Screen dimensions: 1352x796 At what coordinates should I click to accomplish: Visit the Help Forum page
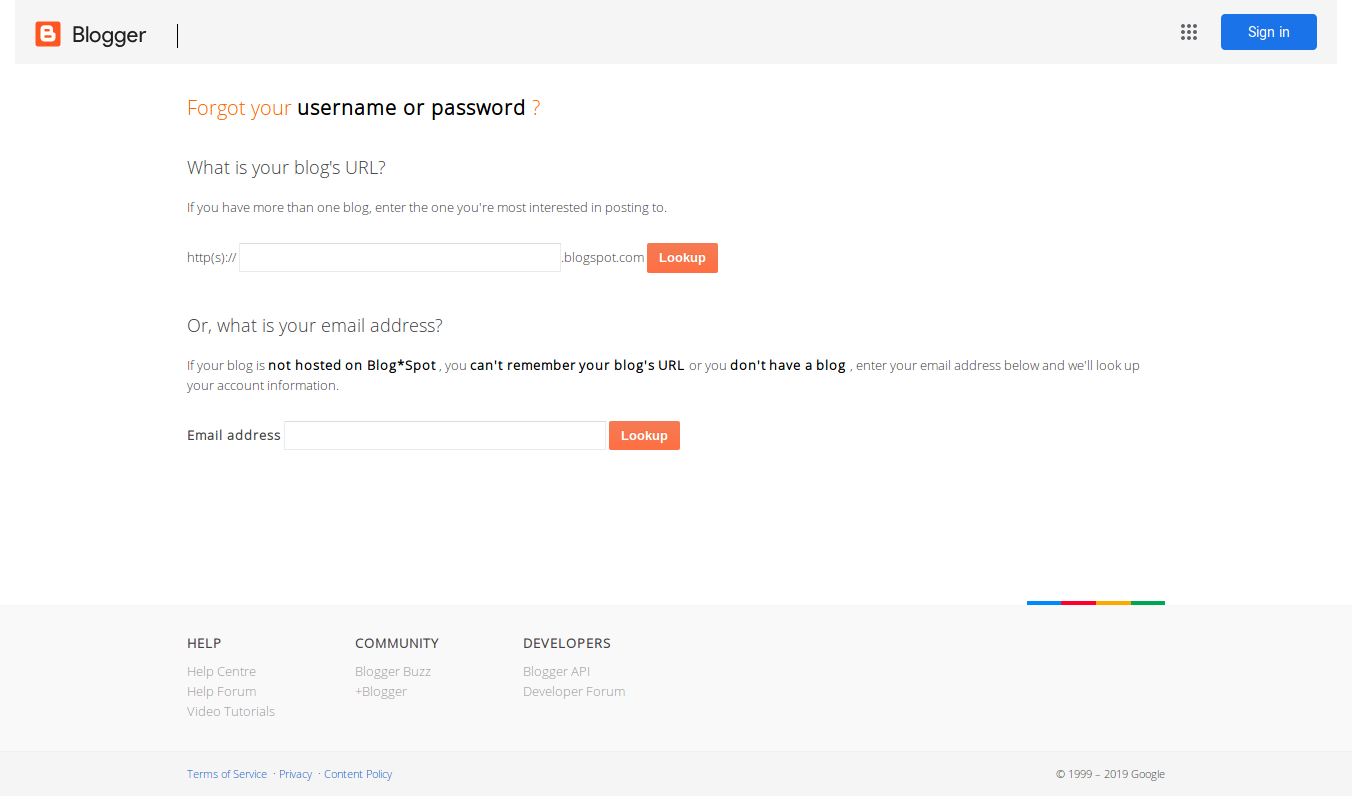[x=221, y=691]
